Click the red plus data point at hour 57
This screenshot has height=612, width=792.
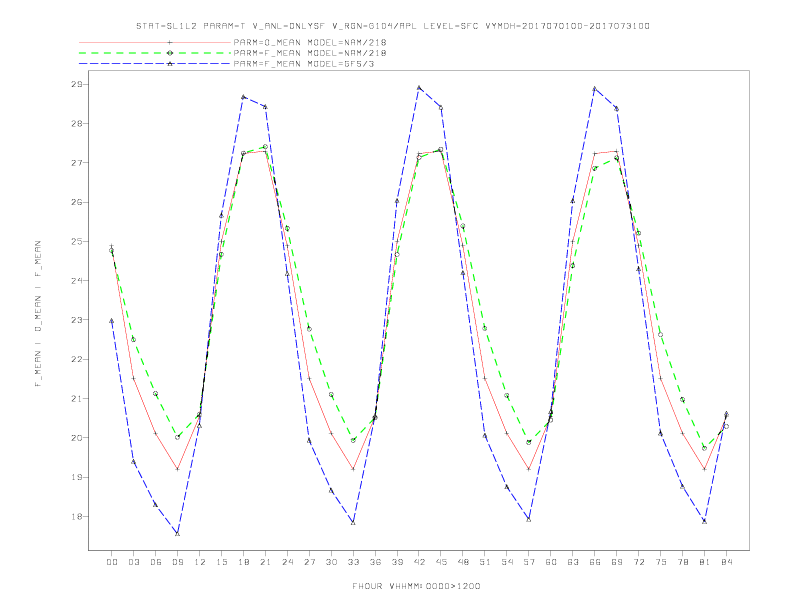click(x=529, y=469)
